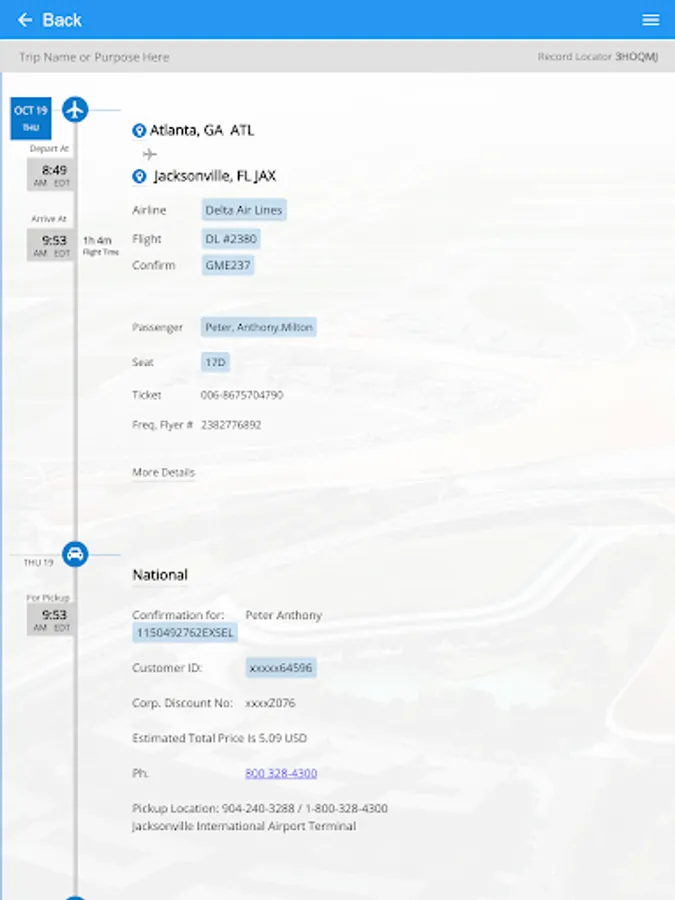Tap the Back label text

pos(62,20)
